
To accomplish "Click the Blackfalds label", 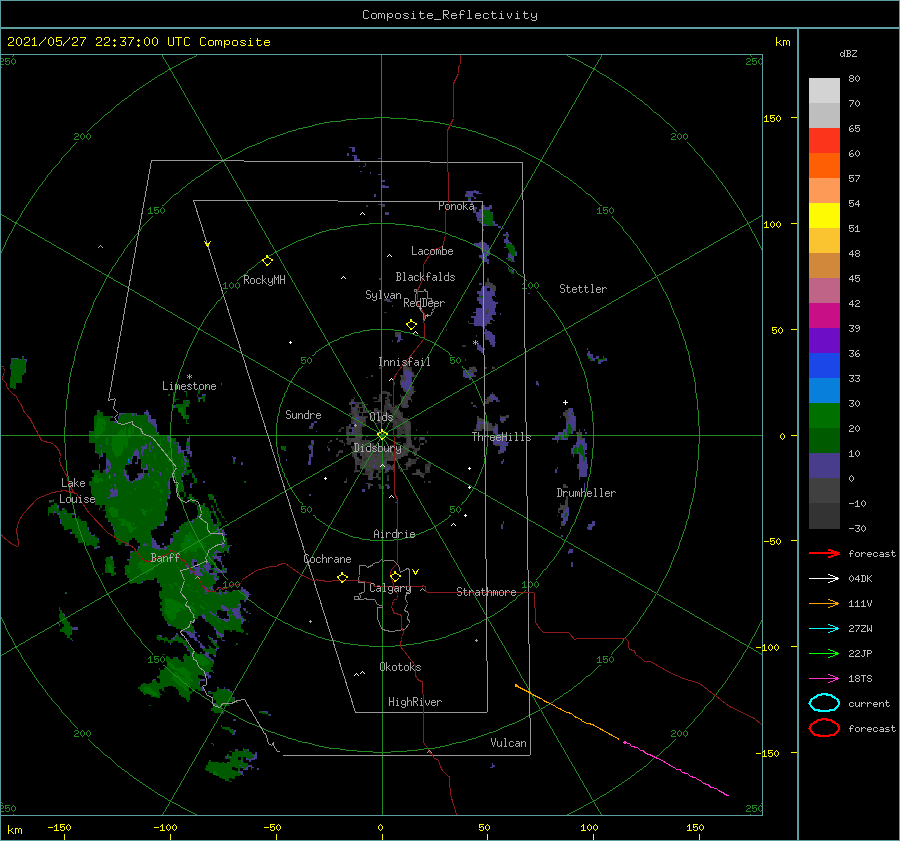I will click(x=425, y=277).
